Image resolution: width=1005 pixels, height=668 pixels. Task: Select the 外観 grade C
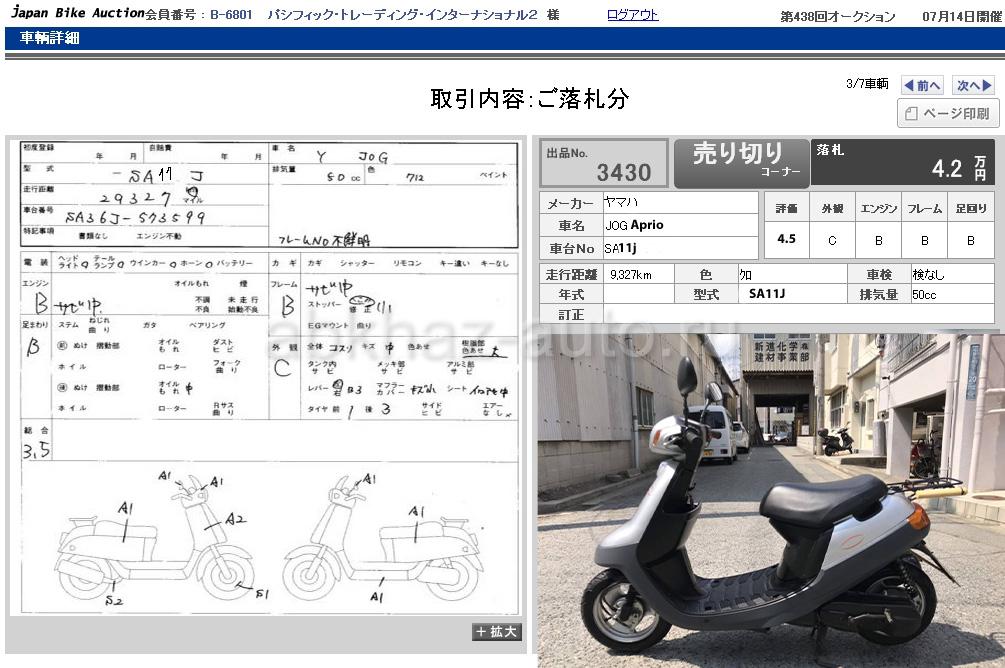tap(833, 240)
